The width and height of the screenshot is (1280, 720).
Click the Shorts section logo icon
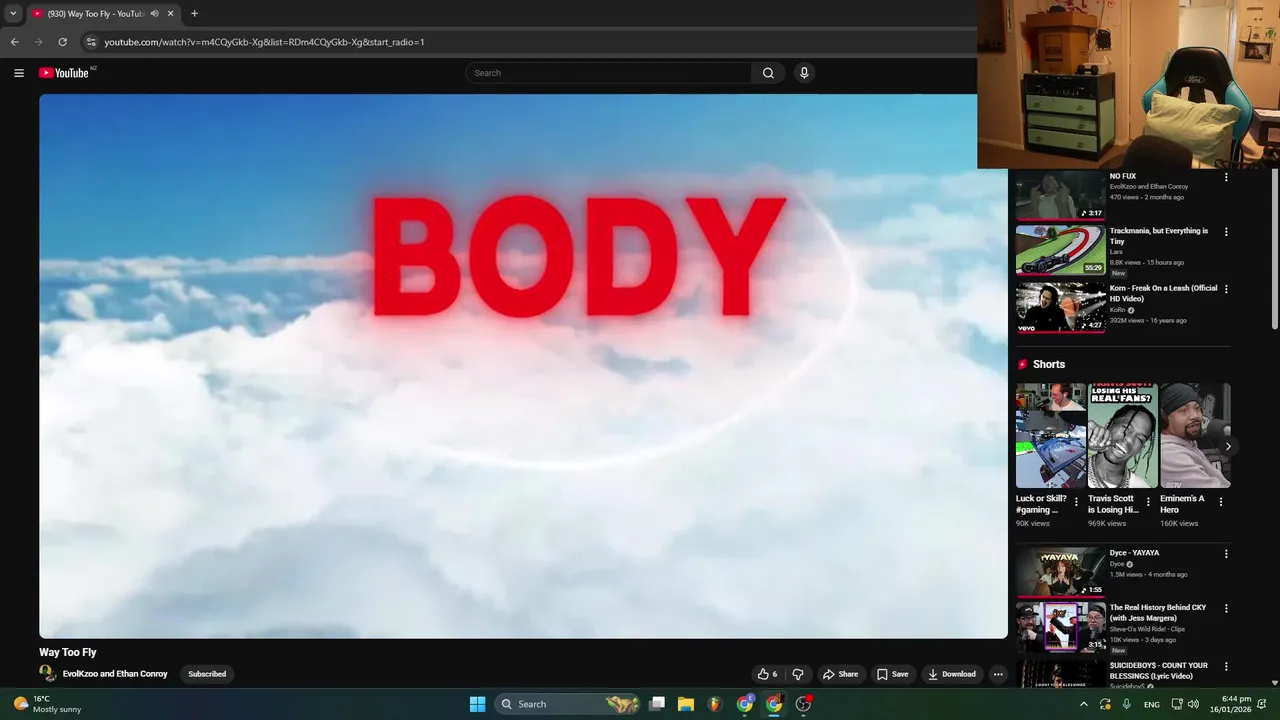(x=1022, y=365)
